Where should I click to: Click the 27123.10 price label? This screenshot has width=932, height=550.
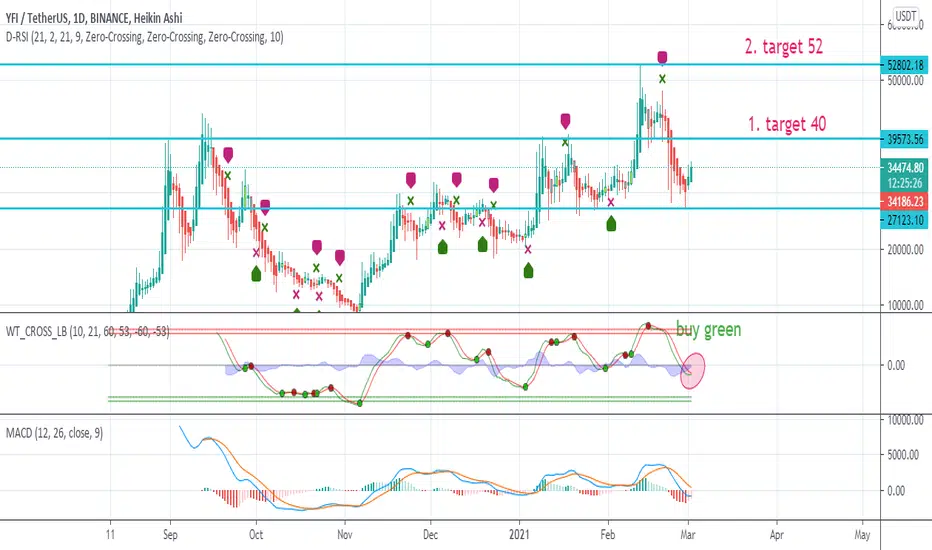tap(905, 220)
